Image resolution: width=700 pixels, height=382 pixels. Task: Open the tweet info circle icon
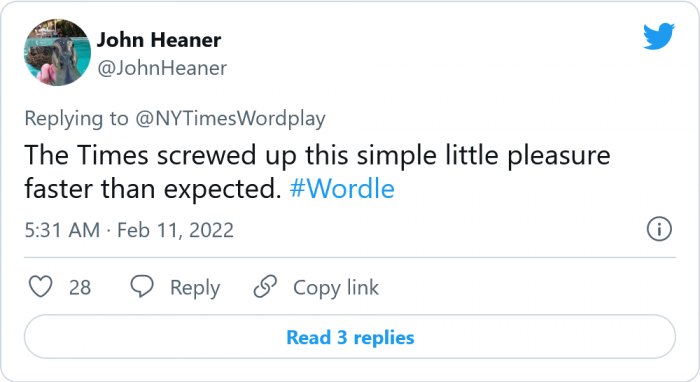659,229
